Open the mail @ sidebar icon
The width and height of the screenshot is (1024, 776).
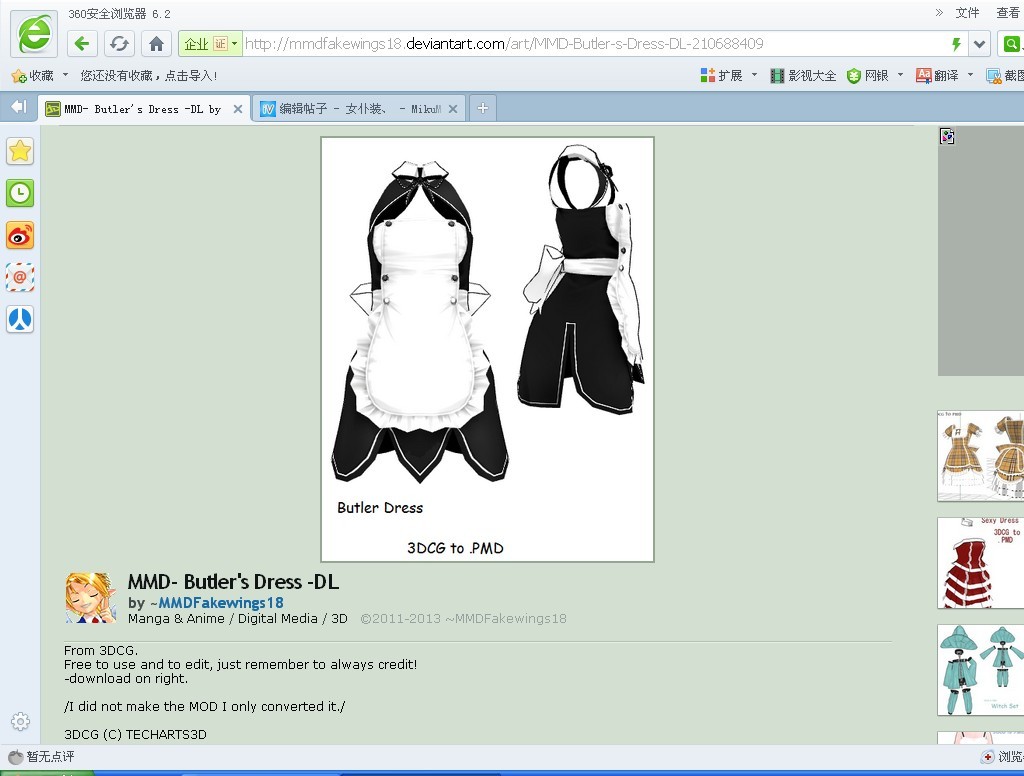click(20, 278)
